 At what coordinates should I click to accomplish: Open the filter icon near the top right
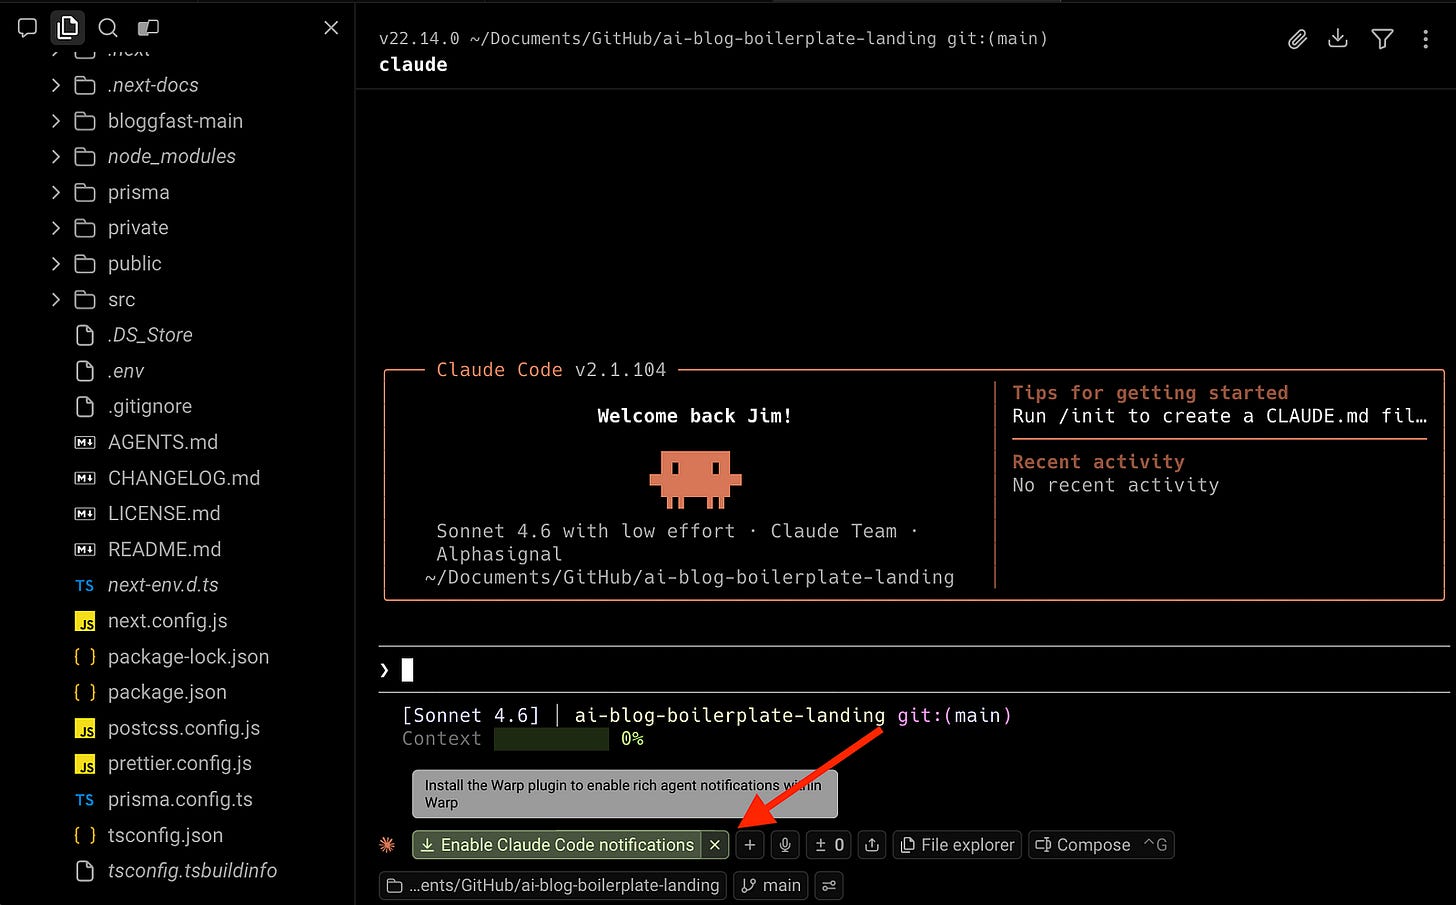coord(1382,39)
